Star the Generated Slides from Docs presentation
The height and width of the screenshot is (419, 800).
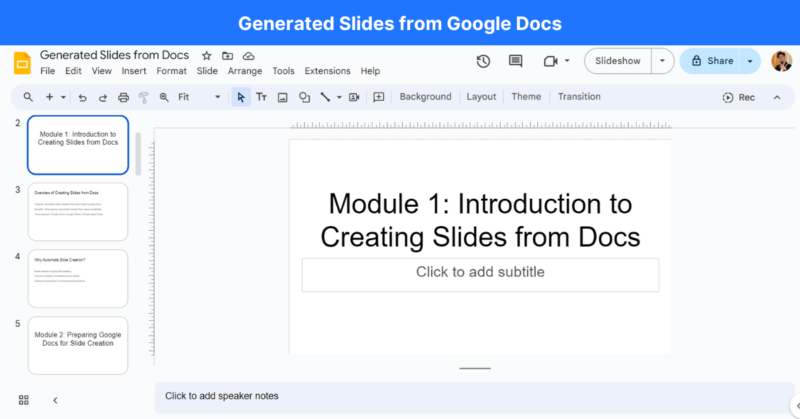206,56
